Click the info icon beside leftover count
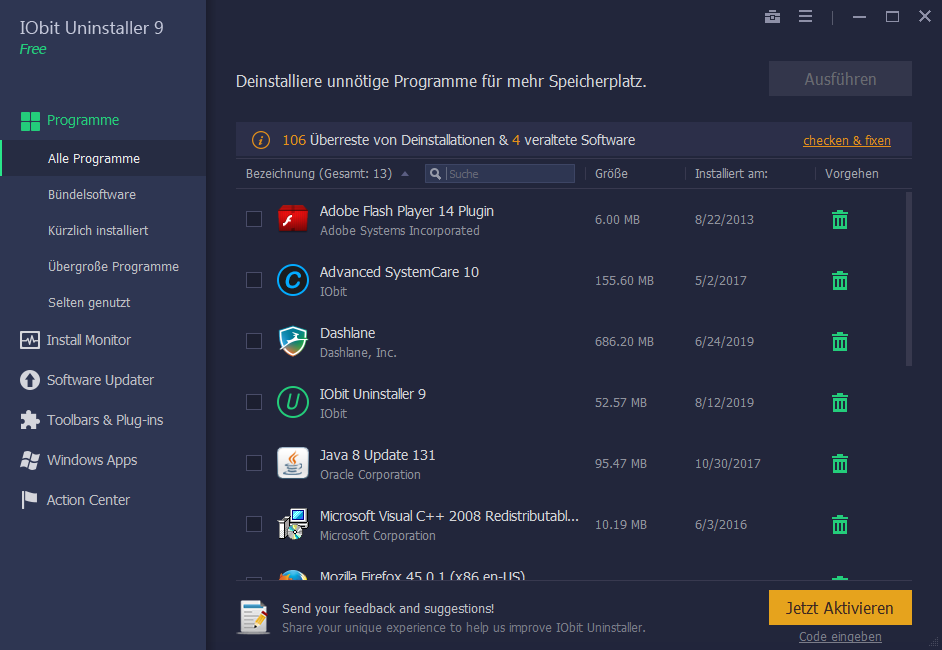The height and width of the screenshot is (650, 942). [261, 140]
